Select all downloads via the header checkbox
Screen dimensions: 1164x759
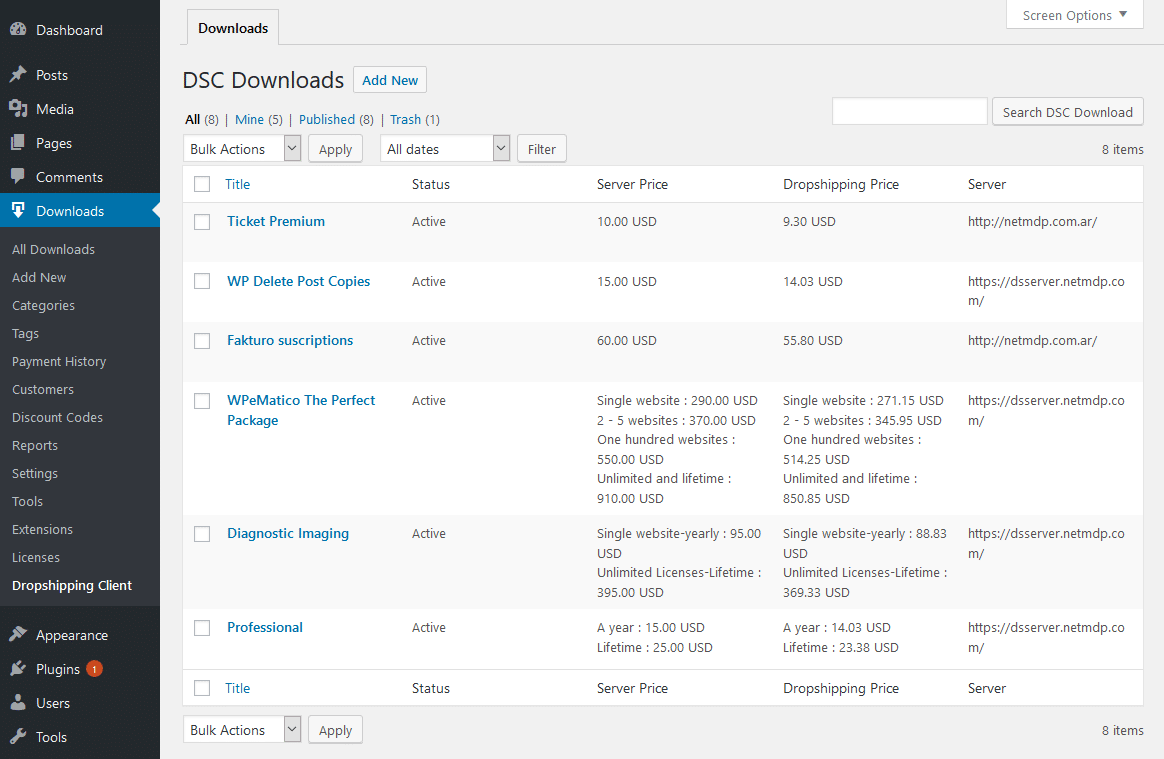202,184
